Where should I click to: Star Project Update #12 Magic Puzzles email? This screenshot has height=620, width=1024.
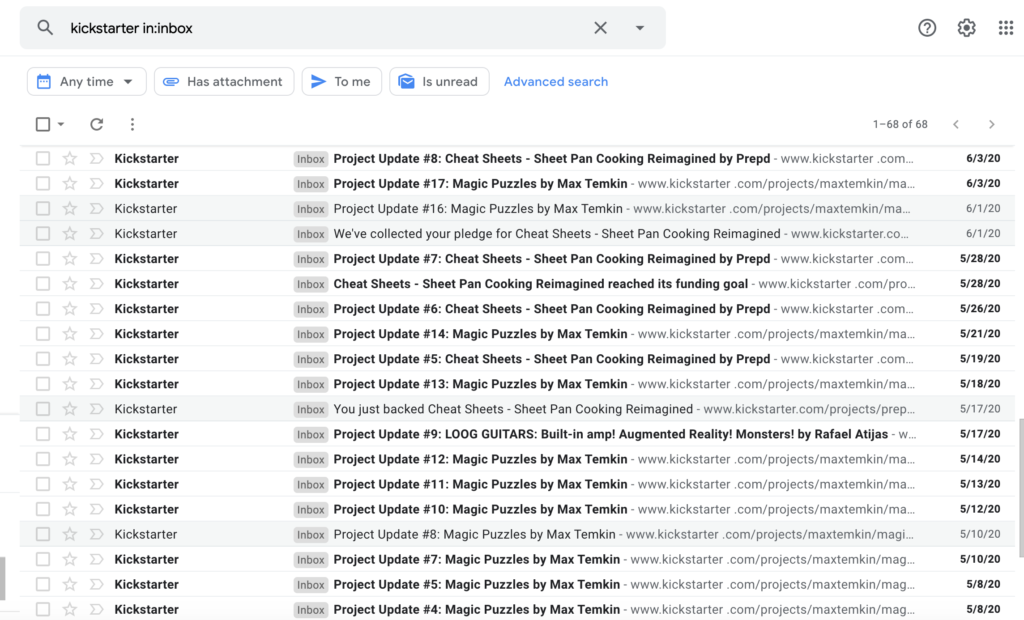point(70,459)
